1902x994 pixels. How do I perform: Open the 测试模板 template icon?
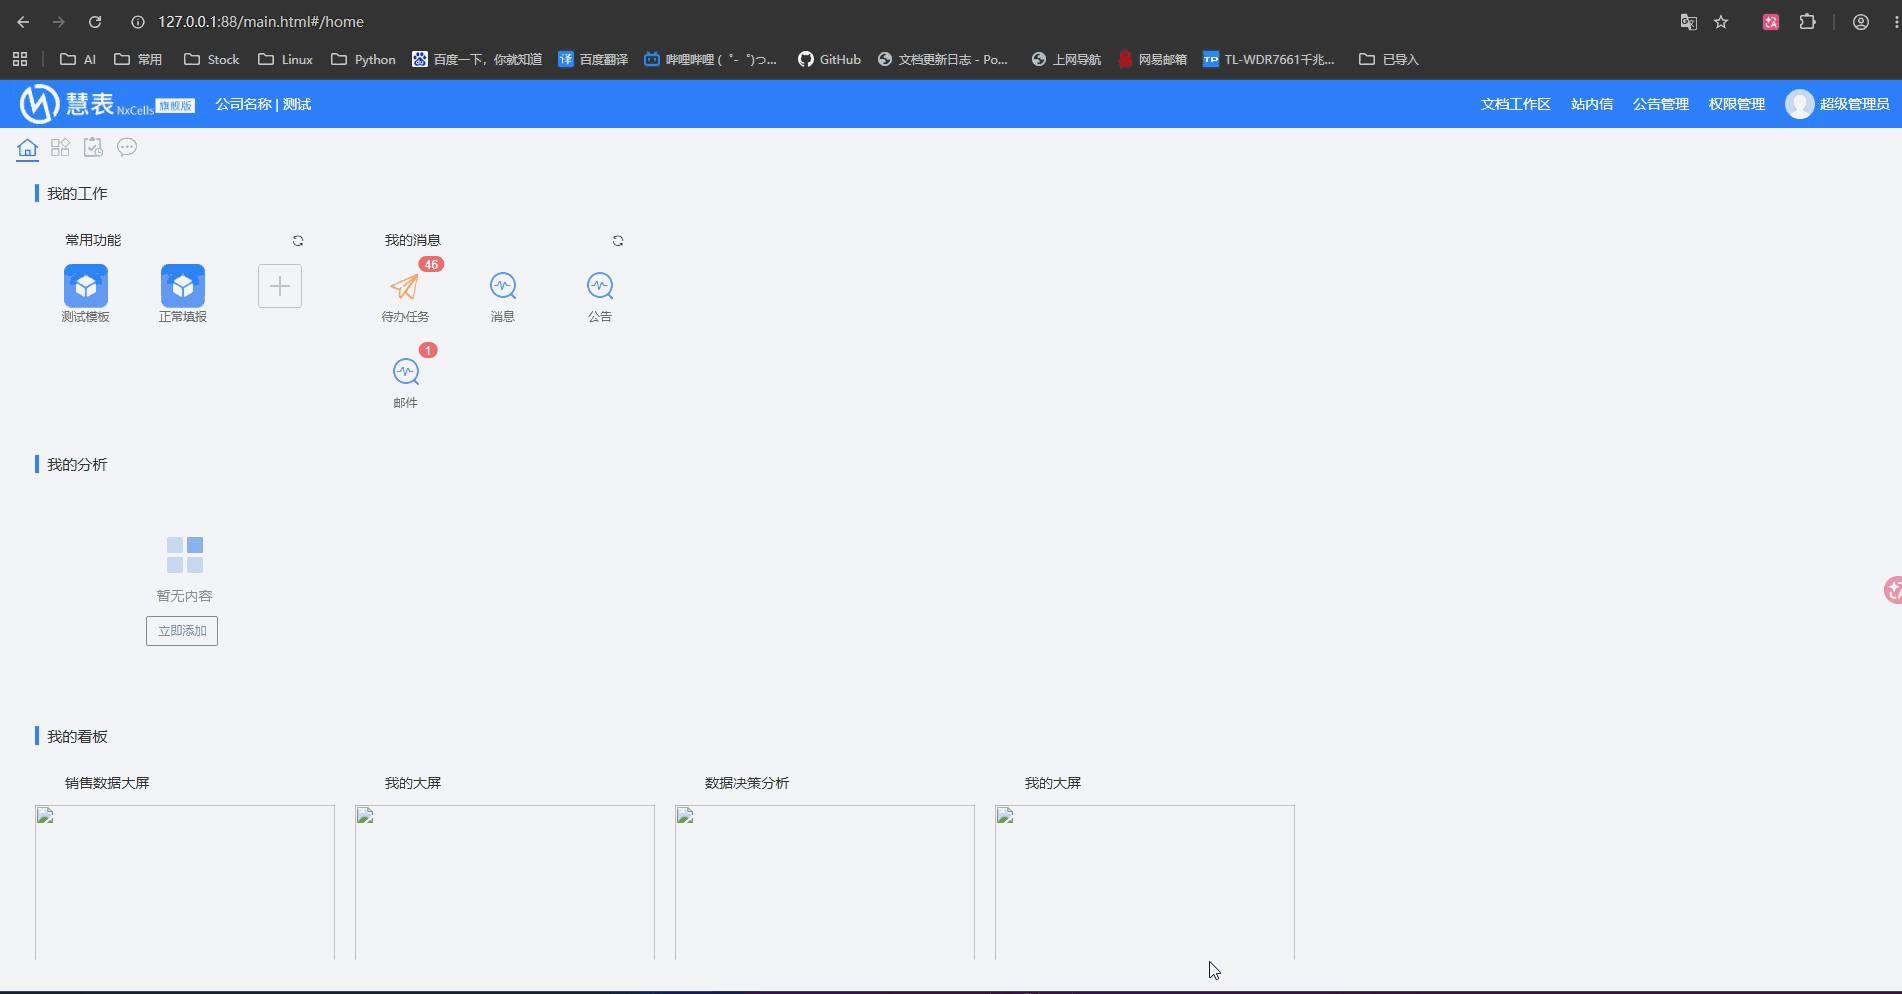coord(86,286)
